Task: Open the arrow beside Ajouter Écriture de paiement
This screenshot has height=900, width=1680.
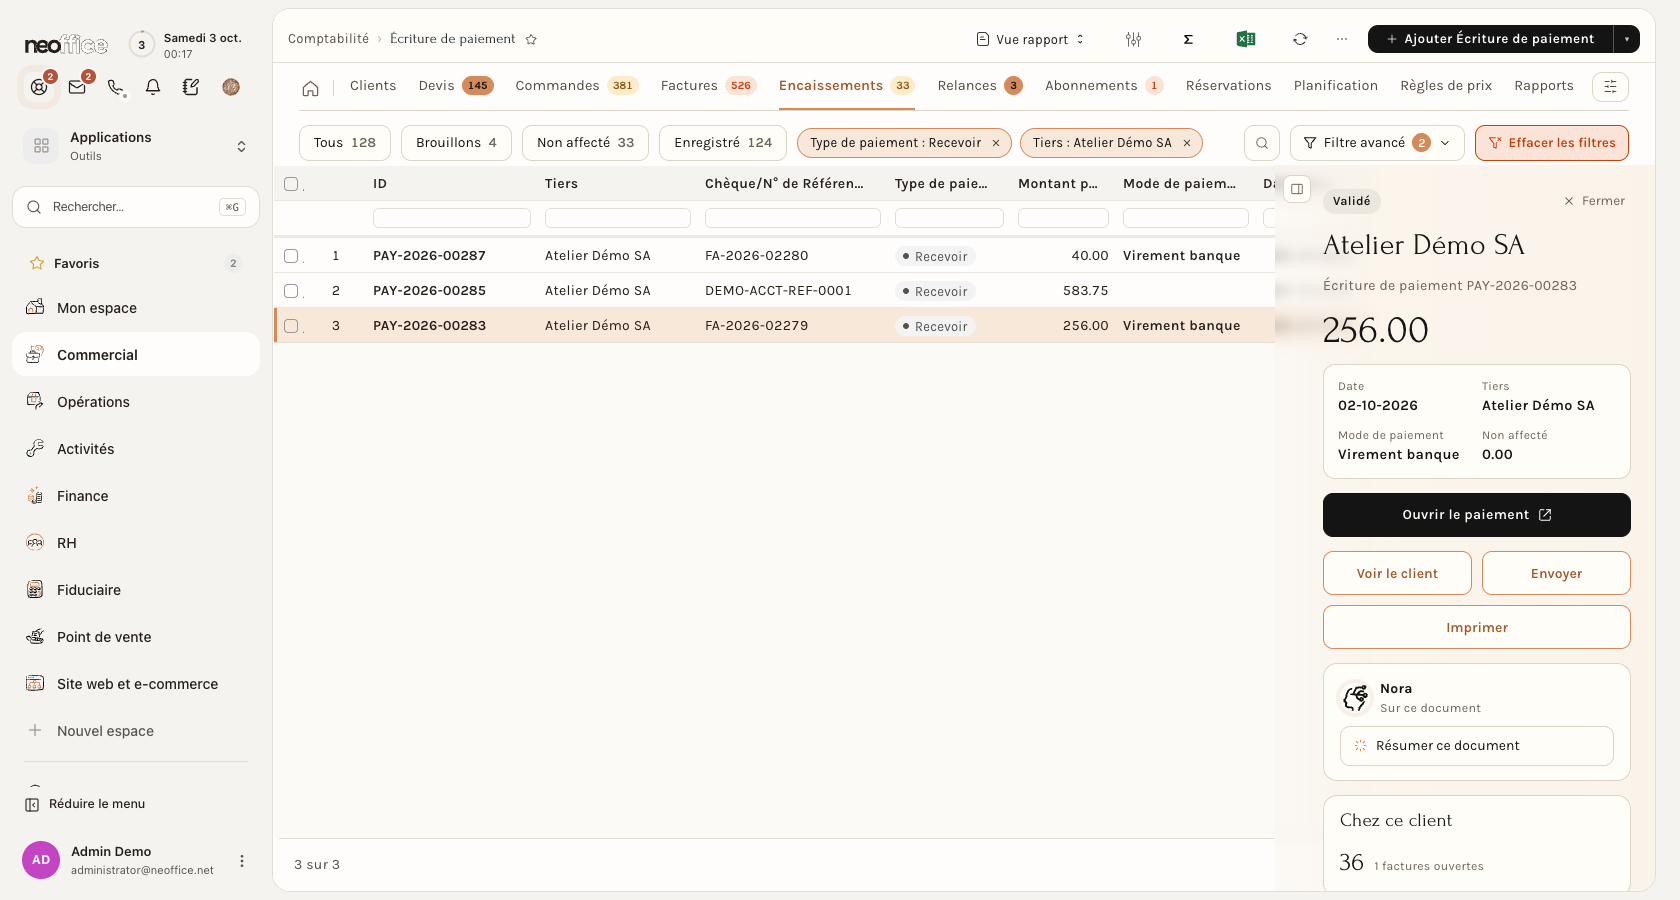Action: pyautogui.click(x=1627, y=39)
